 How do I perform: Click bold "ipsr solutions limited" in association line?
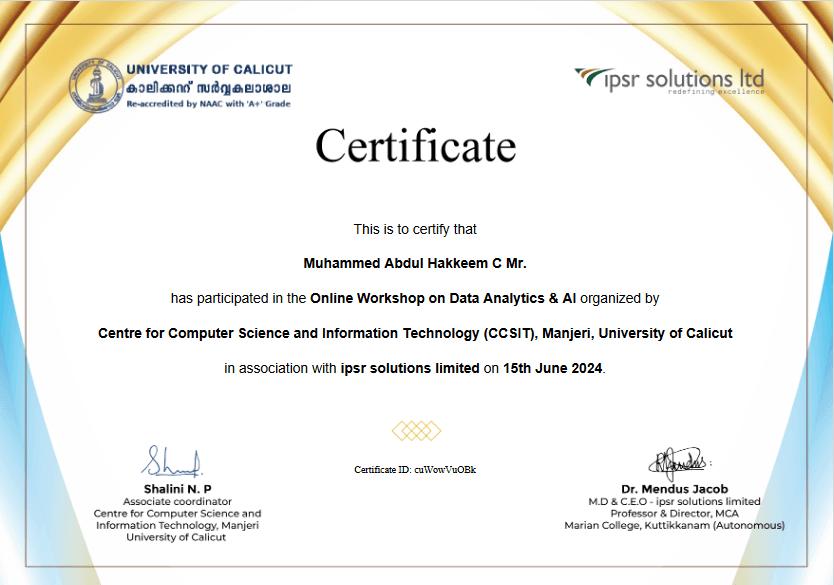410,368
